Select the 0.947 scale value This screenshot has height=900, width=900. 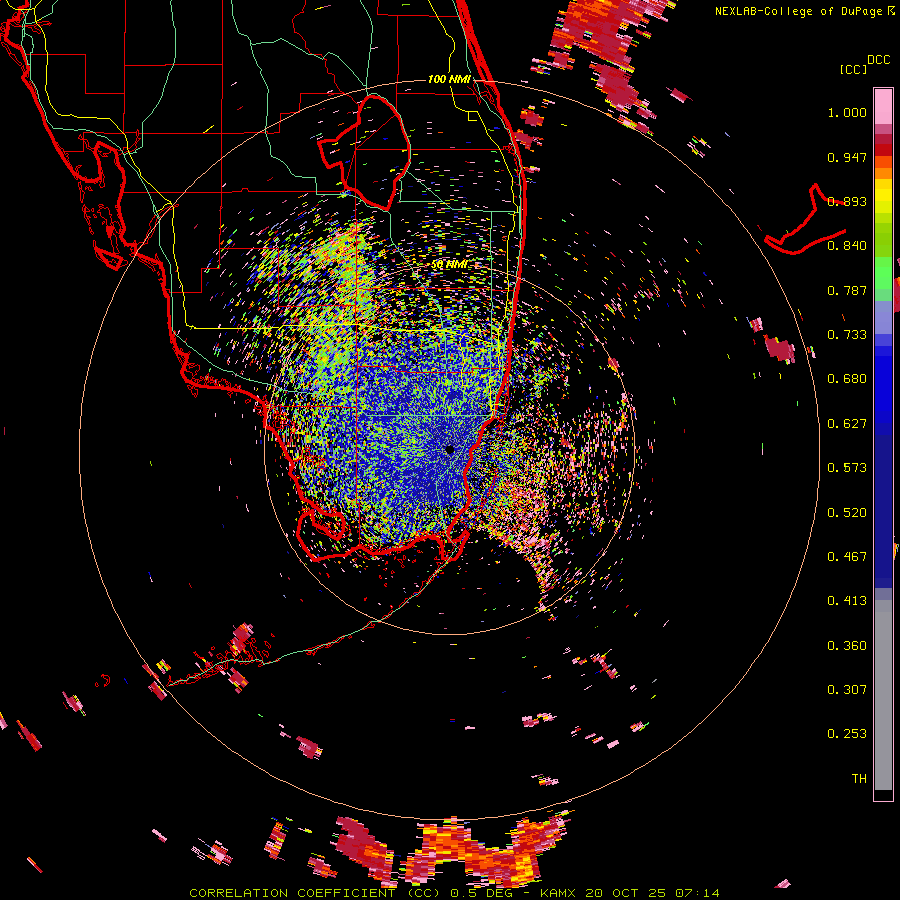pyautogui.click(x=847, y=157)
